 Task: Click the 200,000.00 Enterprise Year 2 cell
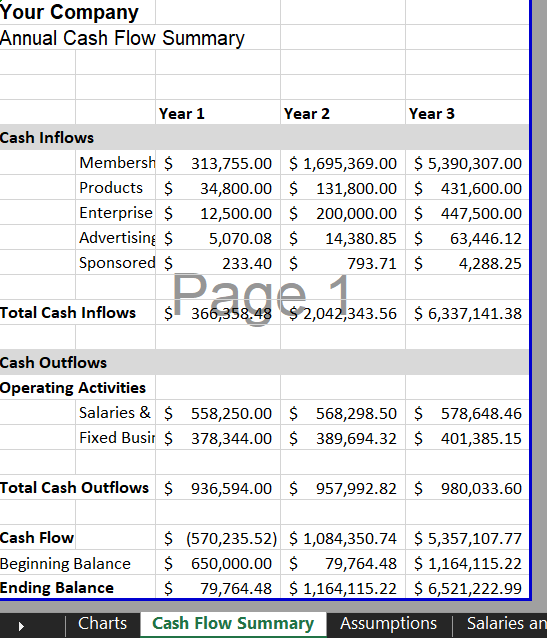pyautogui.click(x=343, y=213)
